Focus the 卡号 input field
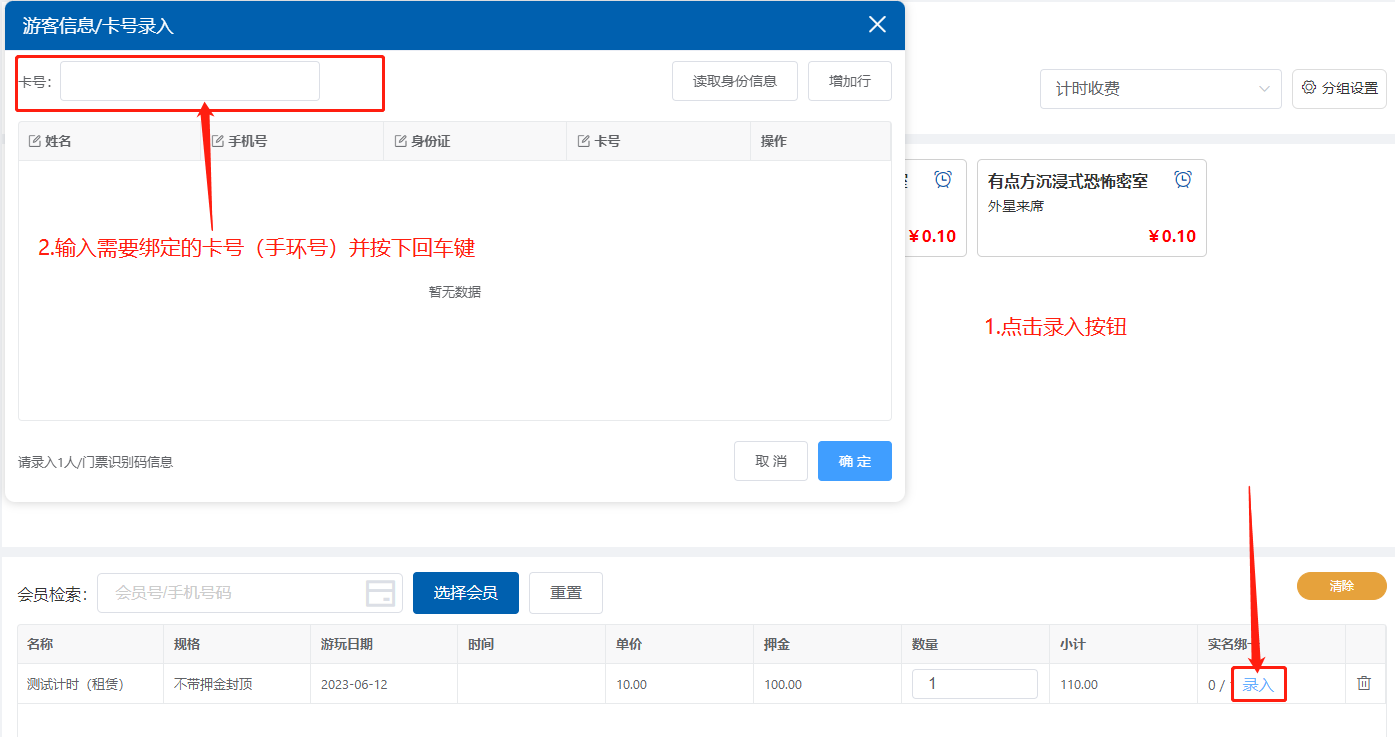Image resolution: width=1395 pixels, height=737 pixels. [190, 81]
